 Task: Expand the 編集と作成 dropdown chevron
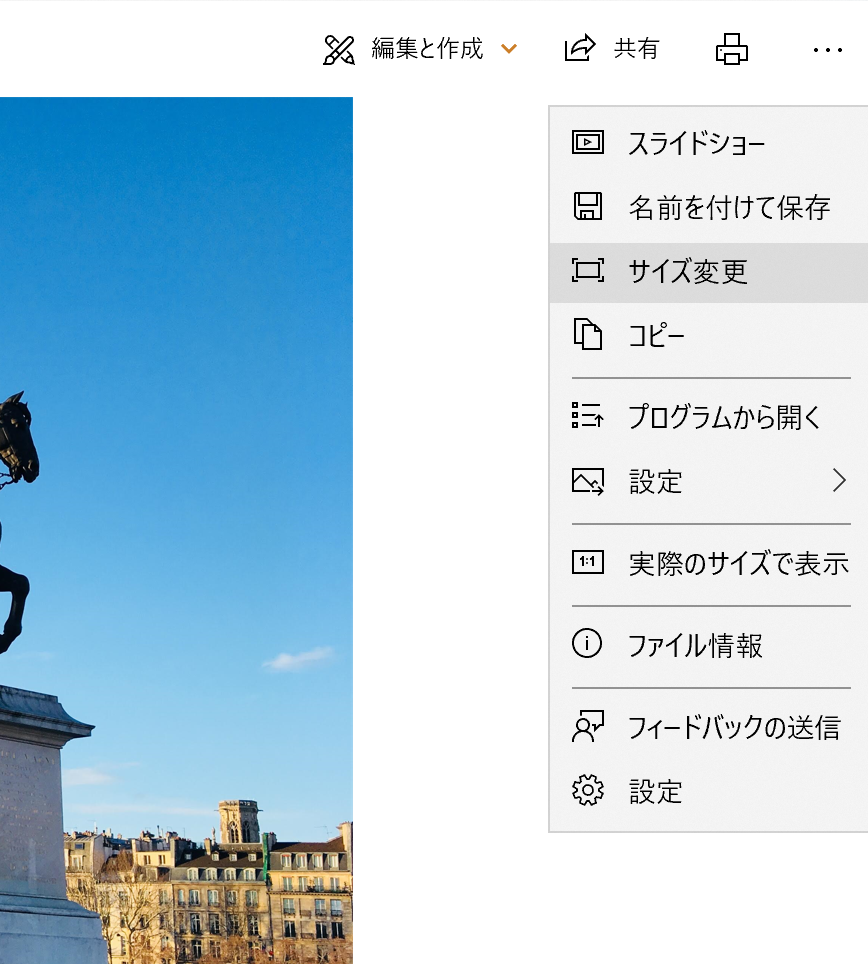[509, 49]
